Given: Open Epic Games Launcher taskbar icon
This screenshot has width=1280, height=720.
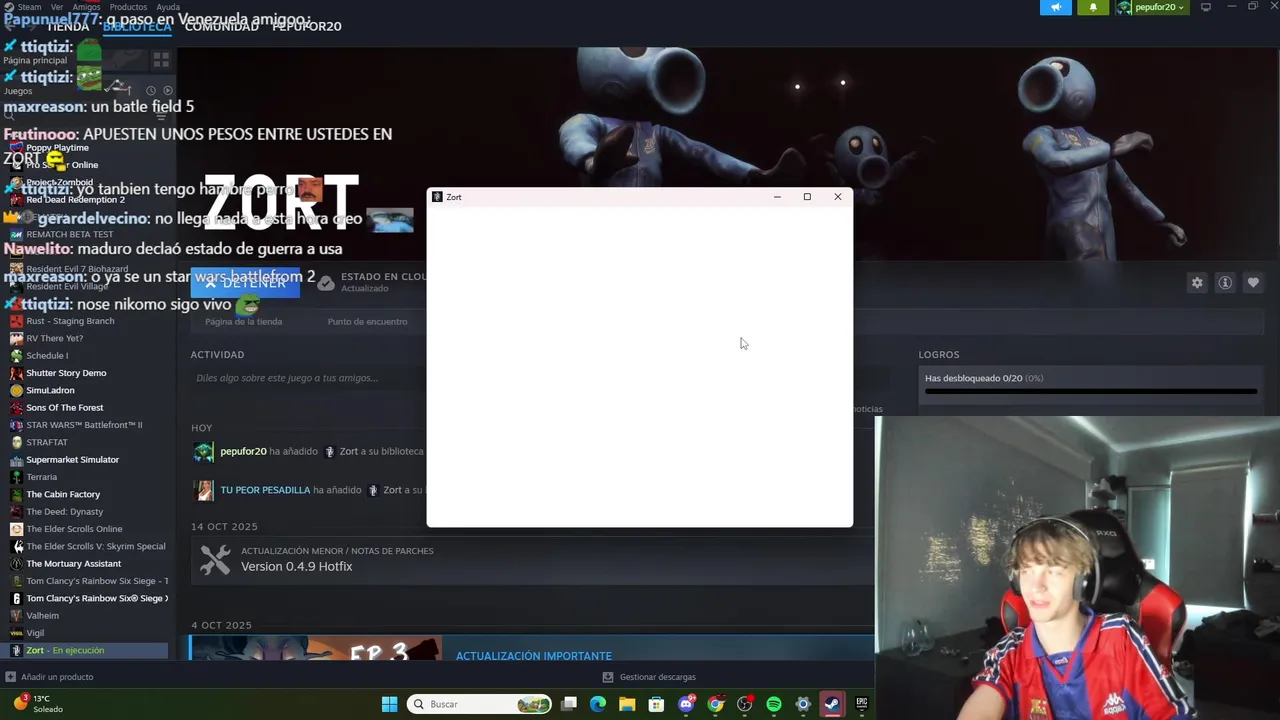Looking at the screenshot, I should [x=861, y=704].
